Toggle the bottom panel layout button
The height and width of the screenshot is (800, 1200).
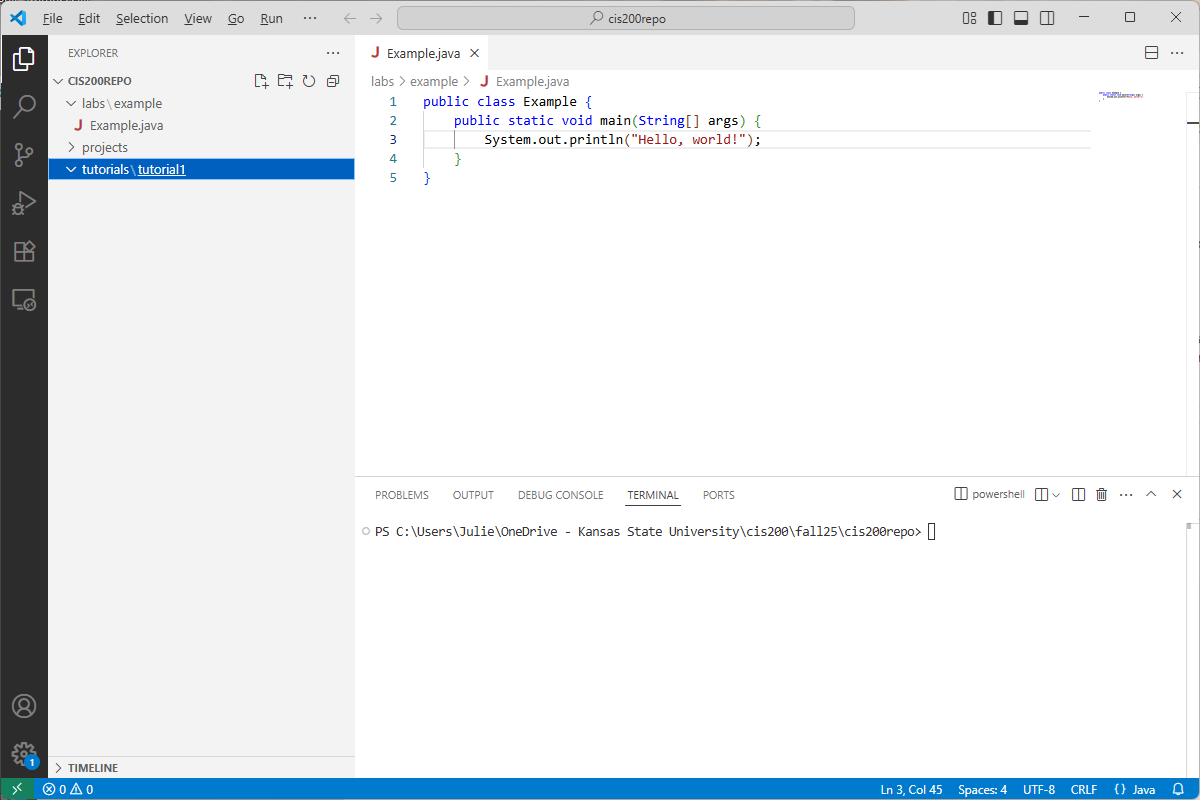pos(1021,18)
